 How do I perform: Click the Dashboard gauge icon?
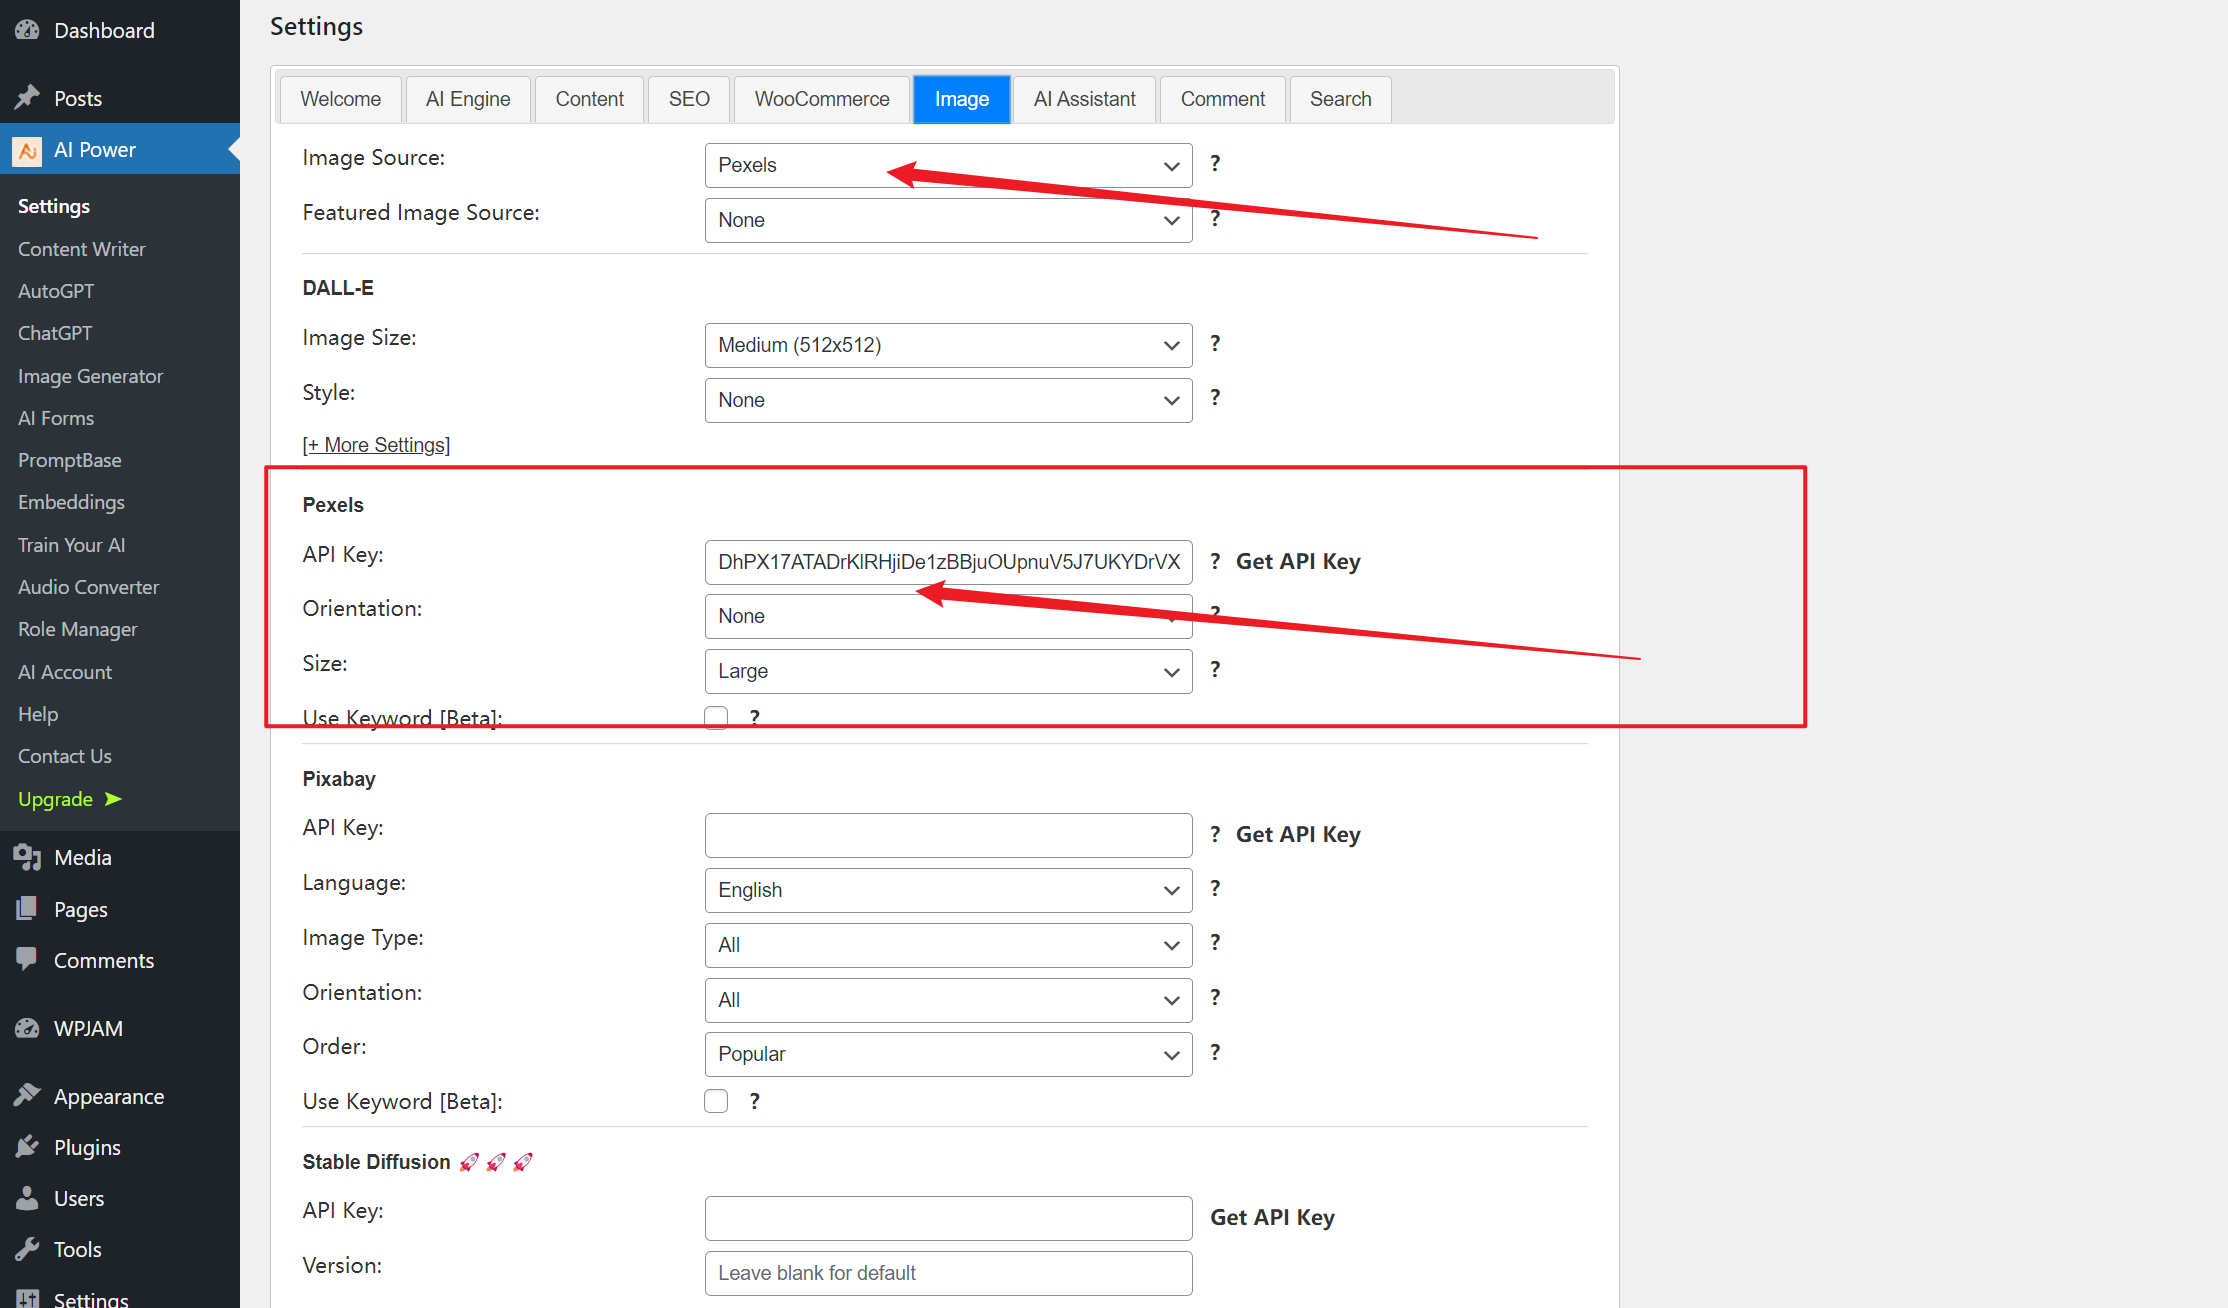coord(27,30)
